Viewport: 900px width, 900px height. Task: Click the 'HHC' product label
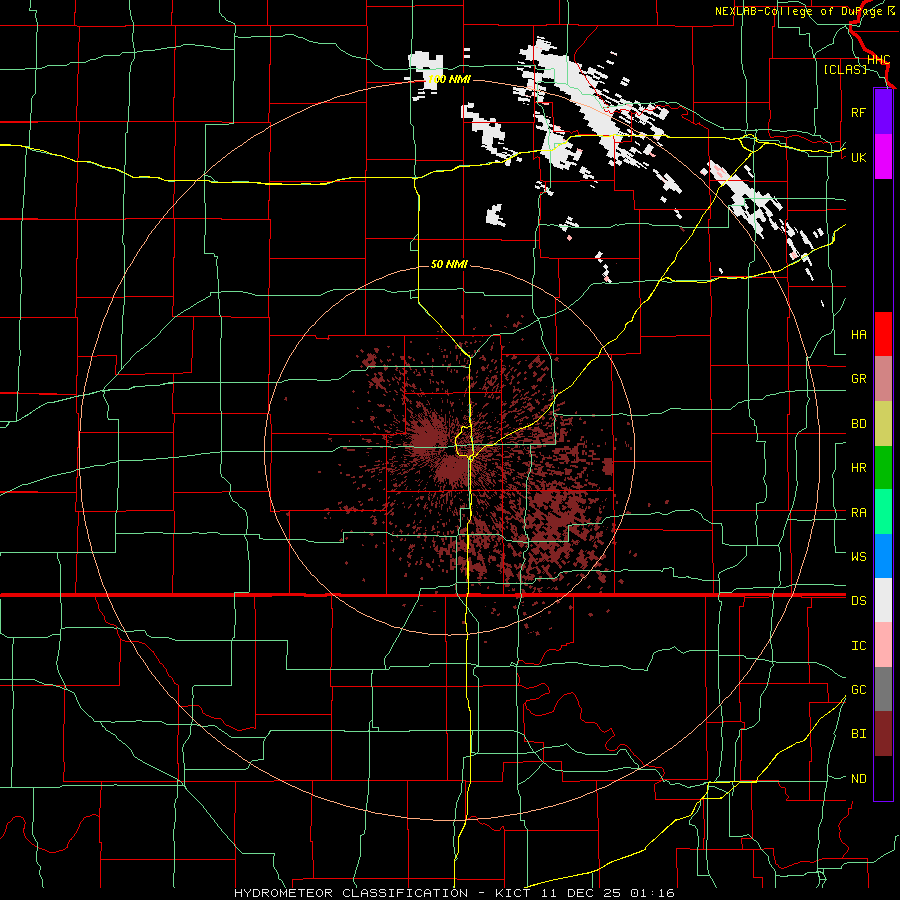(878, 60)
